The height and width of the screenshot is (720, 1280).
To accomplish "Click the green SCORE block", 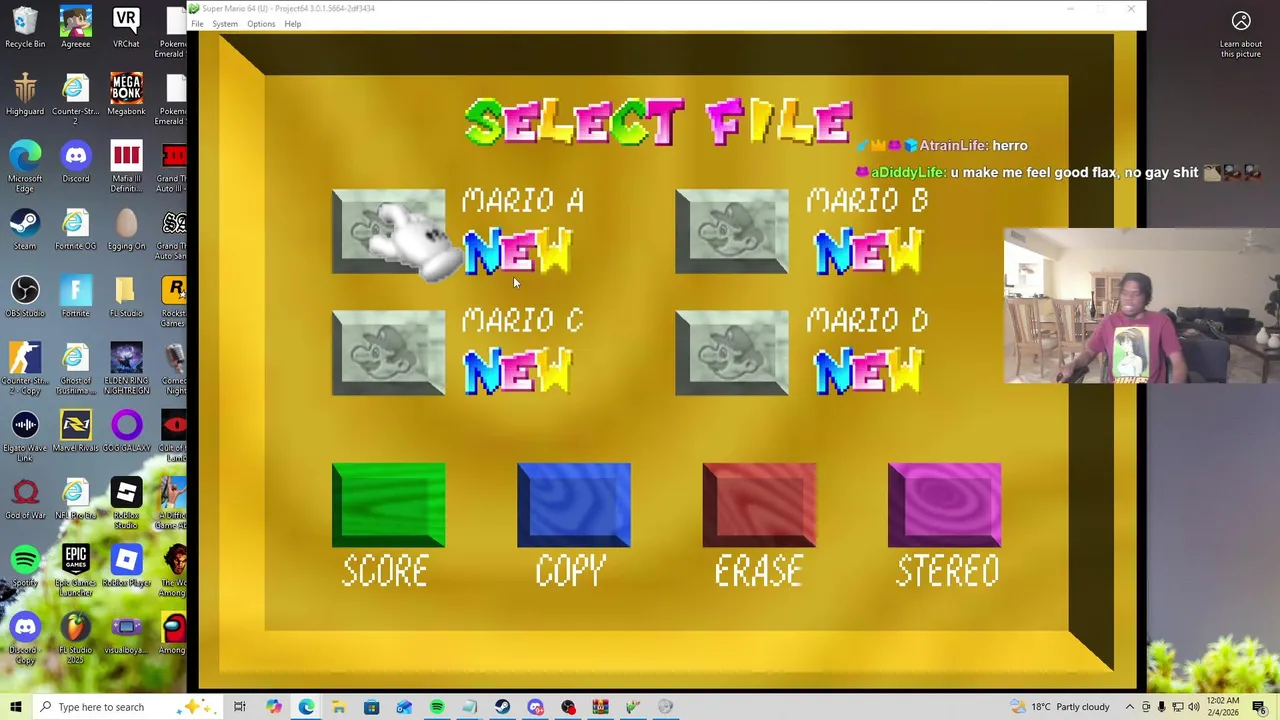I will (388, 505).
